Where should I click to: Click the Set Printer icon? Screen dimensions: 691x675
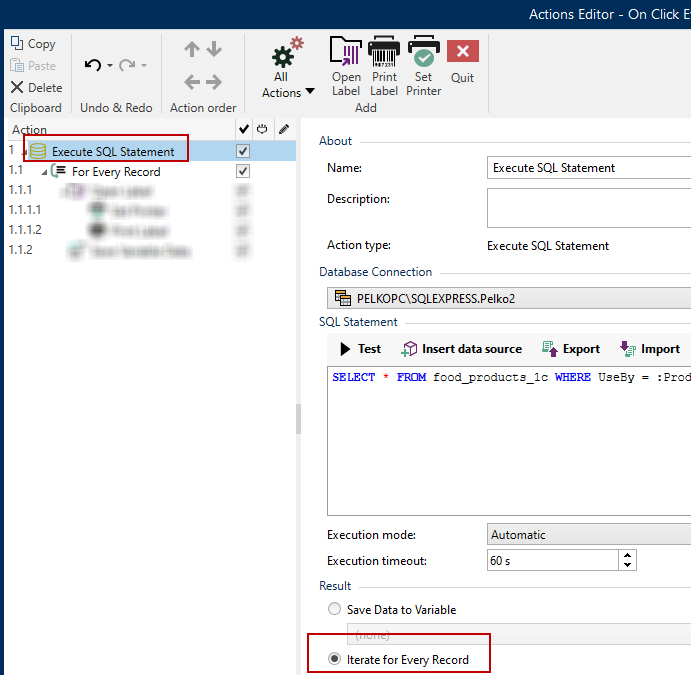pyautogui.click(x=423, y=52)
